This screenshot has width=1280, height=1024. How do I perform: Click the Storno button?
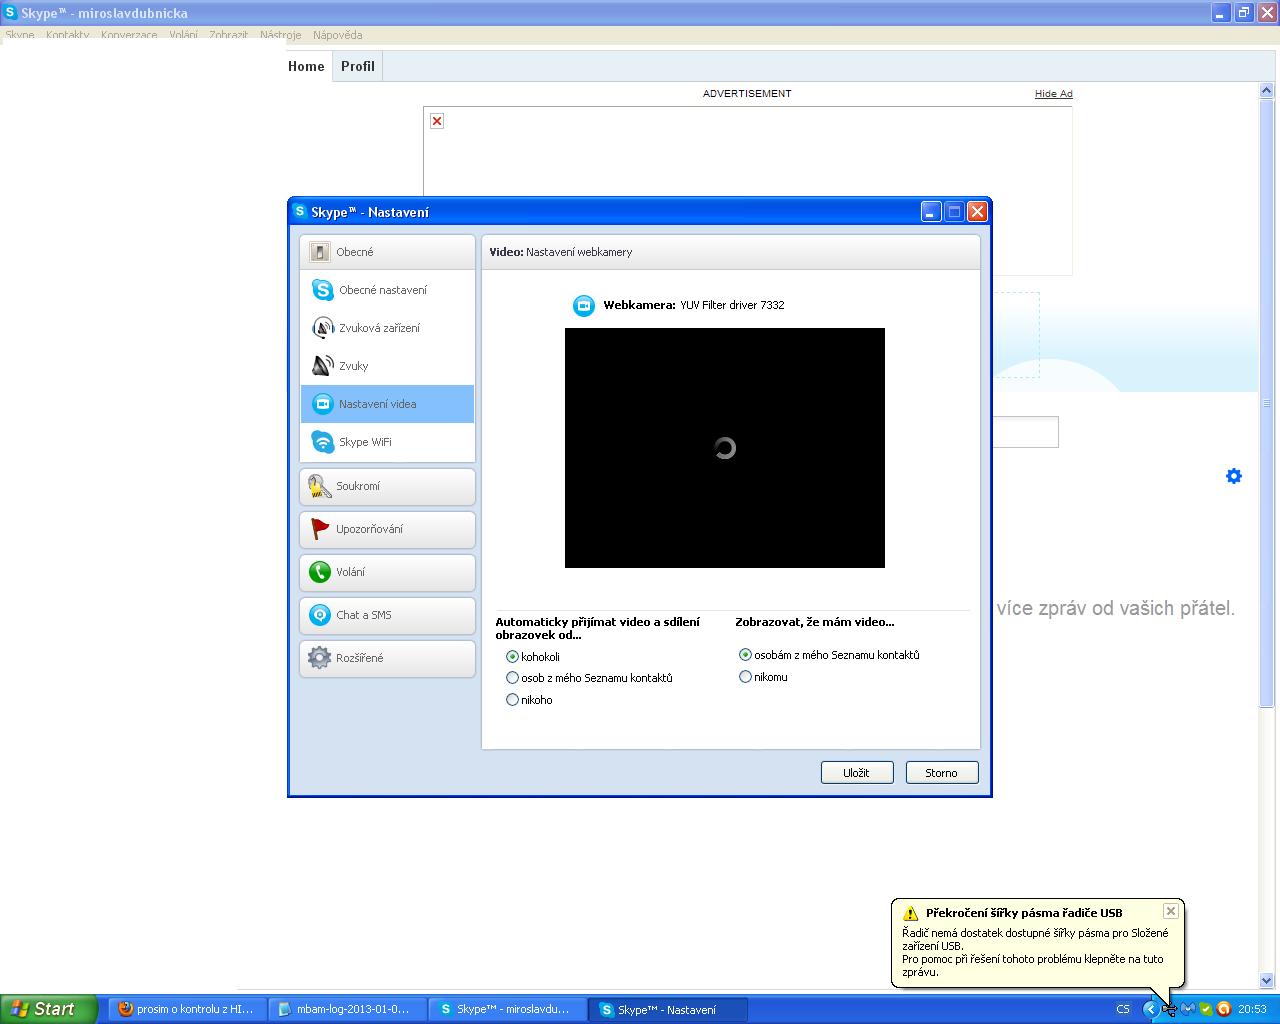click(942, 773)
